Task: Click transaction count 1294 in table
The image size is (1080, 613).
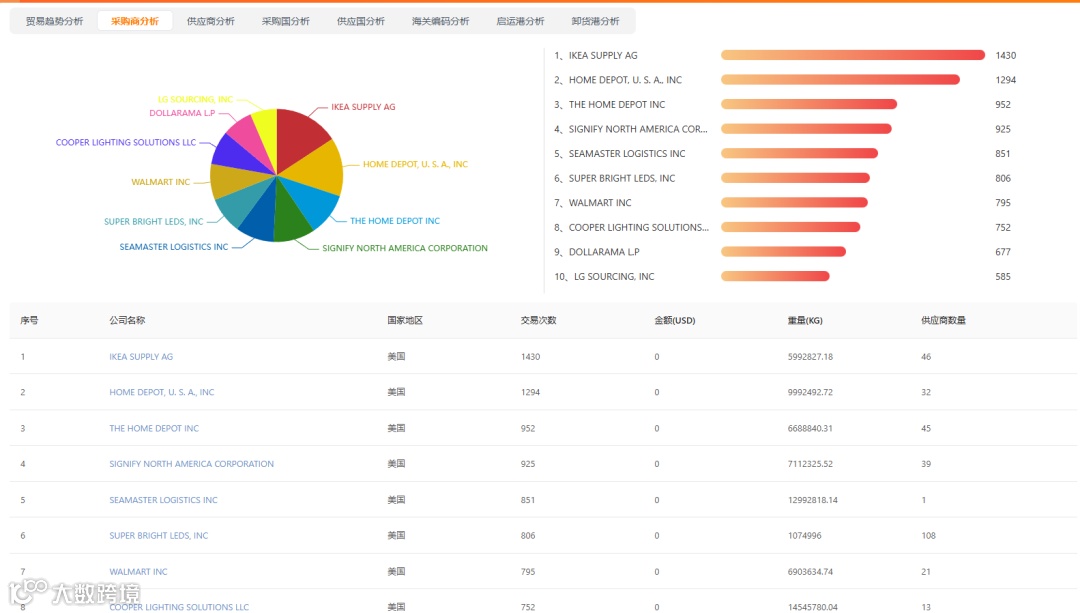Action: (x=530, y=393)
